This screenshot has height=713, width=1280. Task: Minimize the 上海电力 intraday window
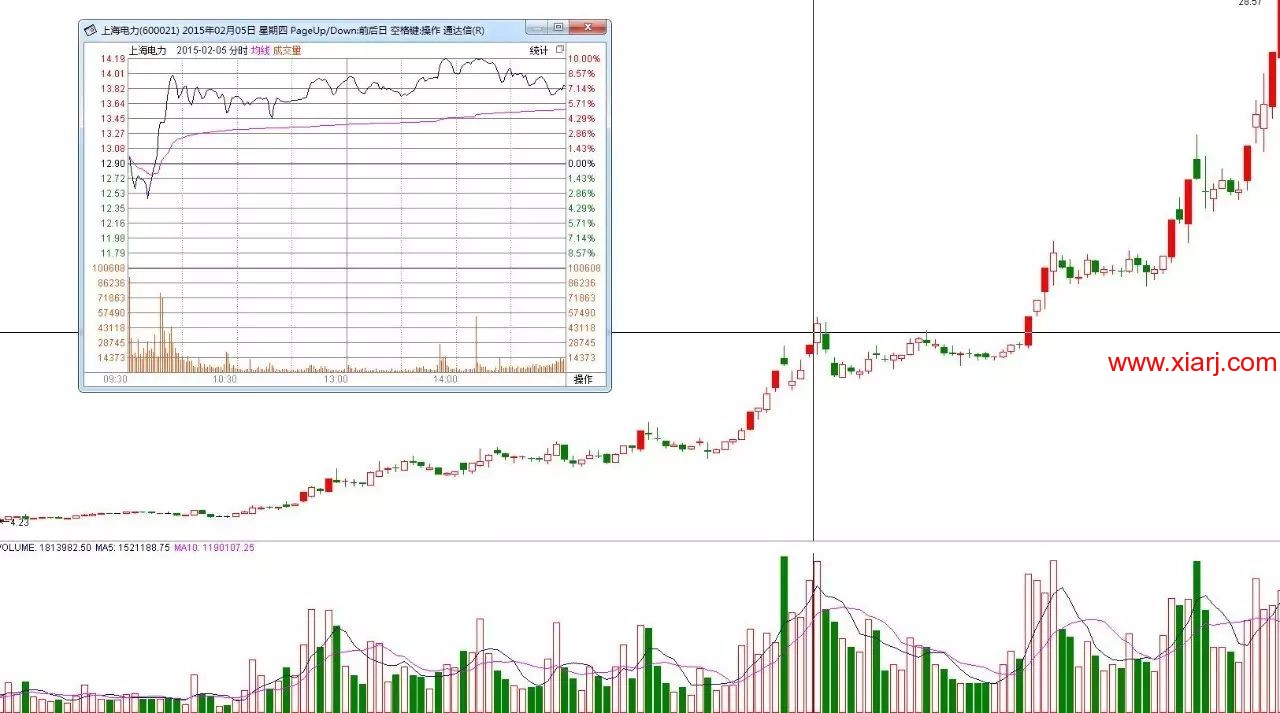click(536, 28)
